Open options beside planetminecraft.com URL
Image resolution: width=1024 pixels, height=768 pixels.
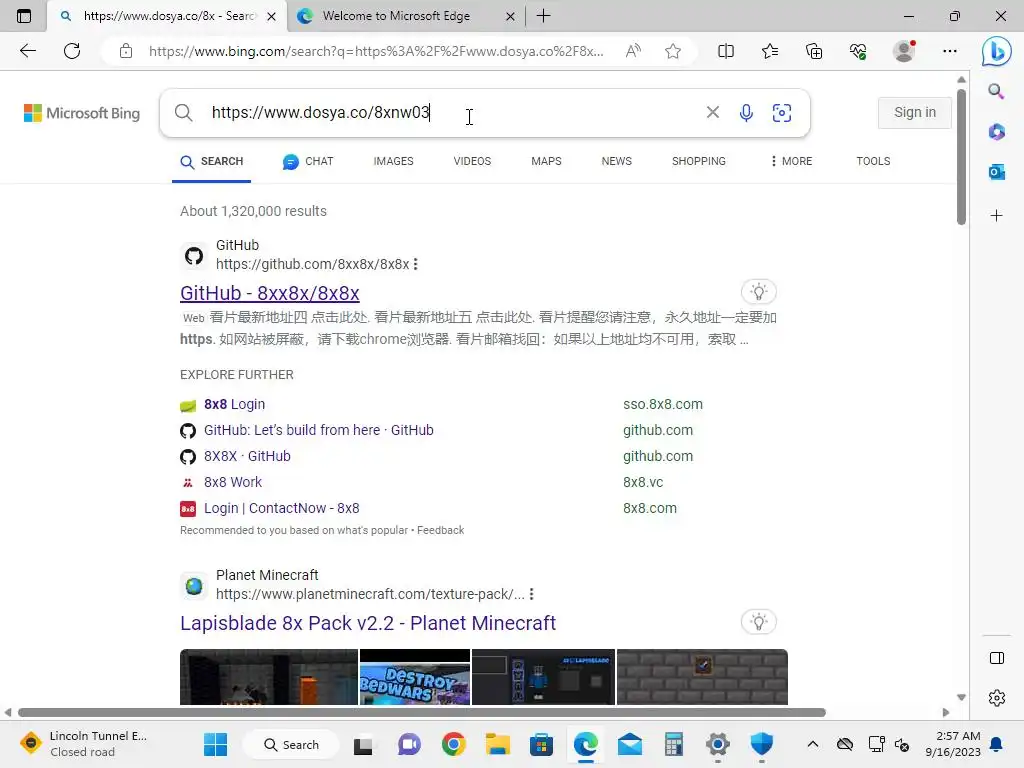[532, 594]
